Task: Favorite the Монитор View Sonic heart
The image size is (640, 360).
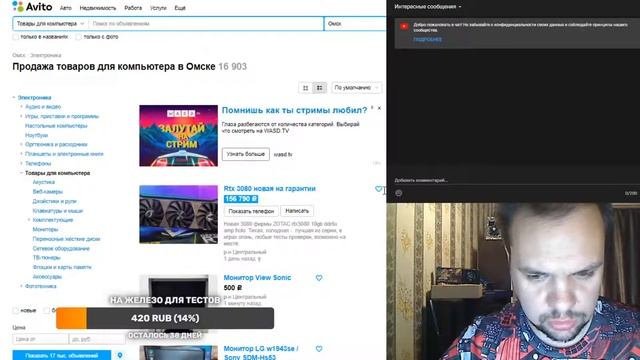Action: pyautogui.click(x=319, y=278)
